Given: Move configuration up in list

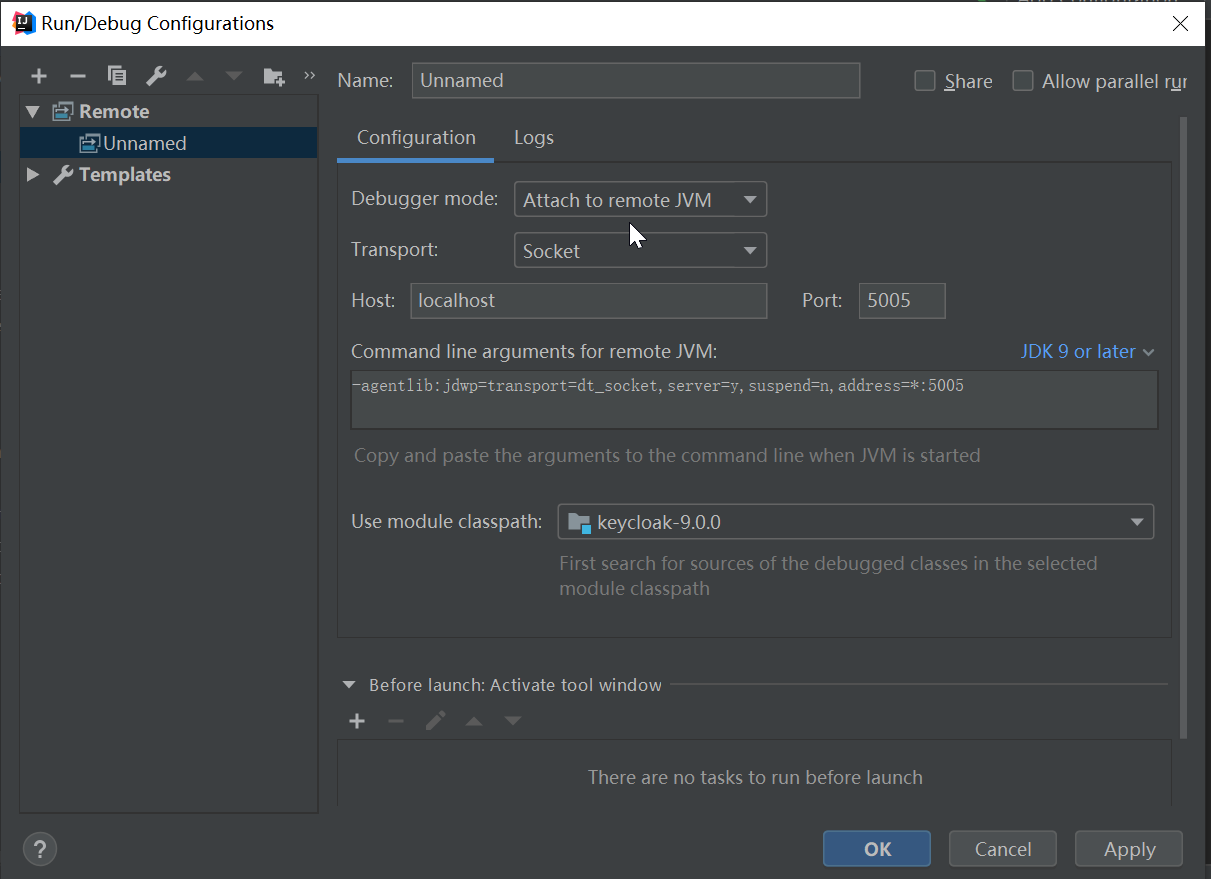Looking at the screenshot, I should point(195,76).
